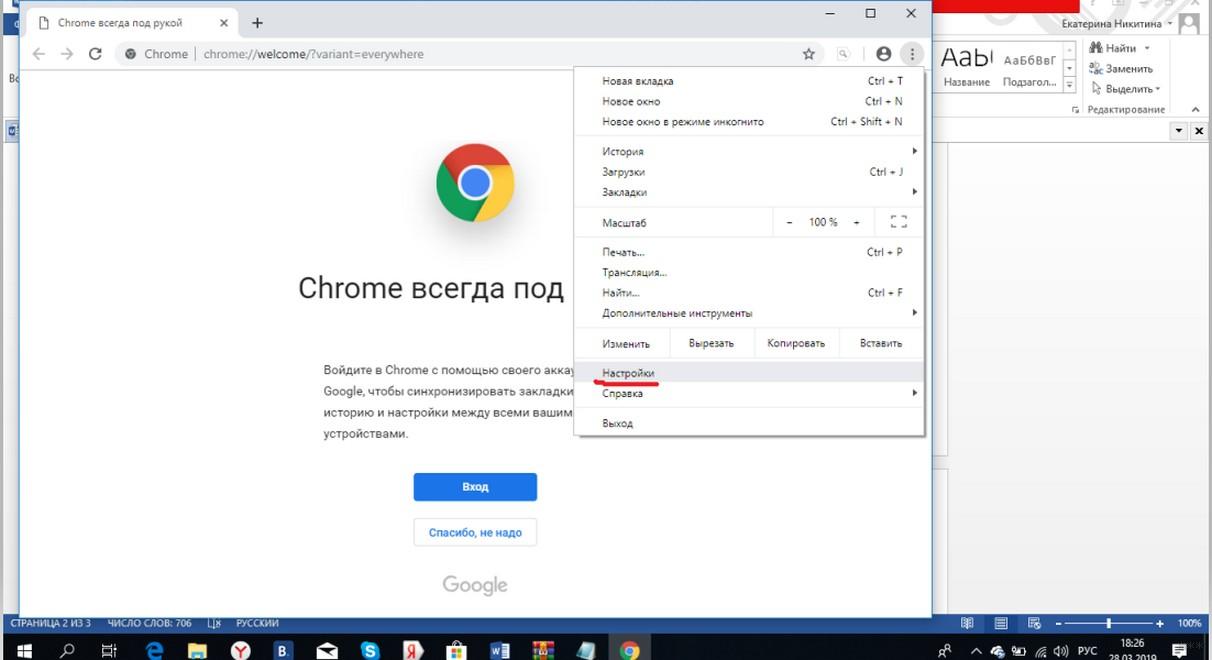Choose Выход to quit Chrome
Viewport: 1212px width, 660px height.
point(749,423)
